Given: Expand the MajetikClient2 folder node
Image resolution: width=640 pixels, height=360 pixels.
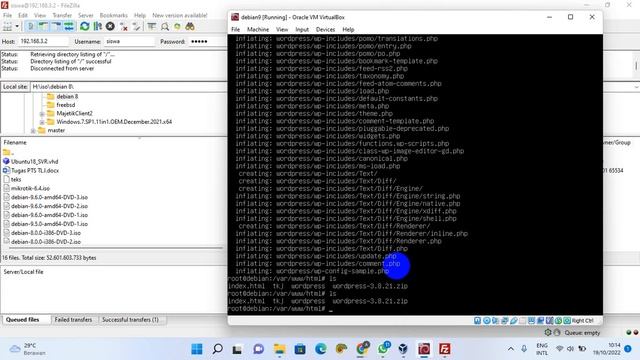Looking at the screenshot, I should (x=42, y=113).
